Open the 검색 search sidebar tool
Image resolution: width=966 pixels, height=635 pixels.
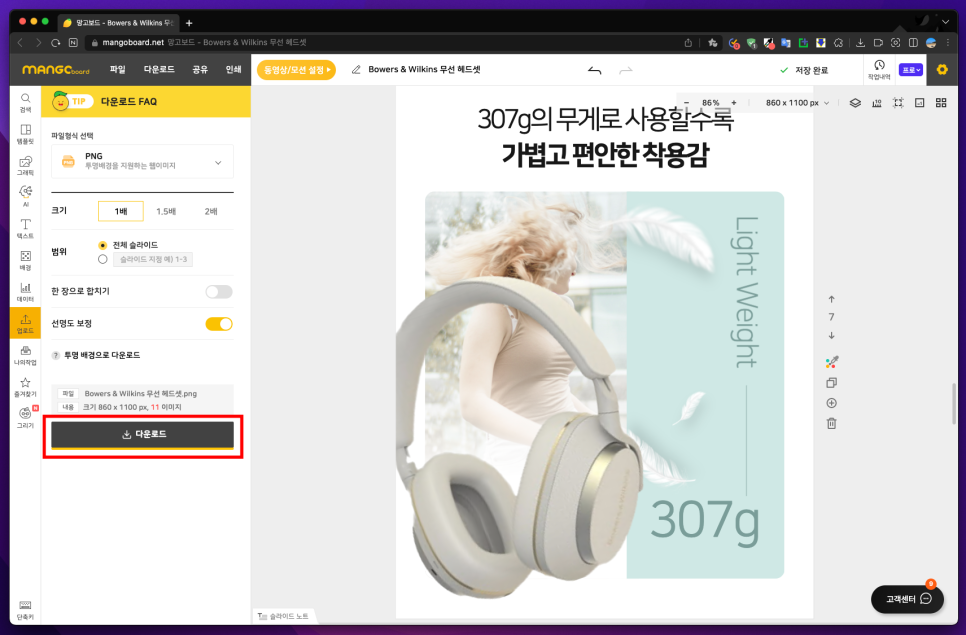[x=25, y=102]
